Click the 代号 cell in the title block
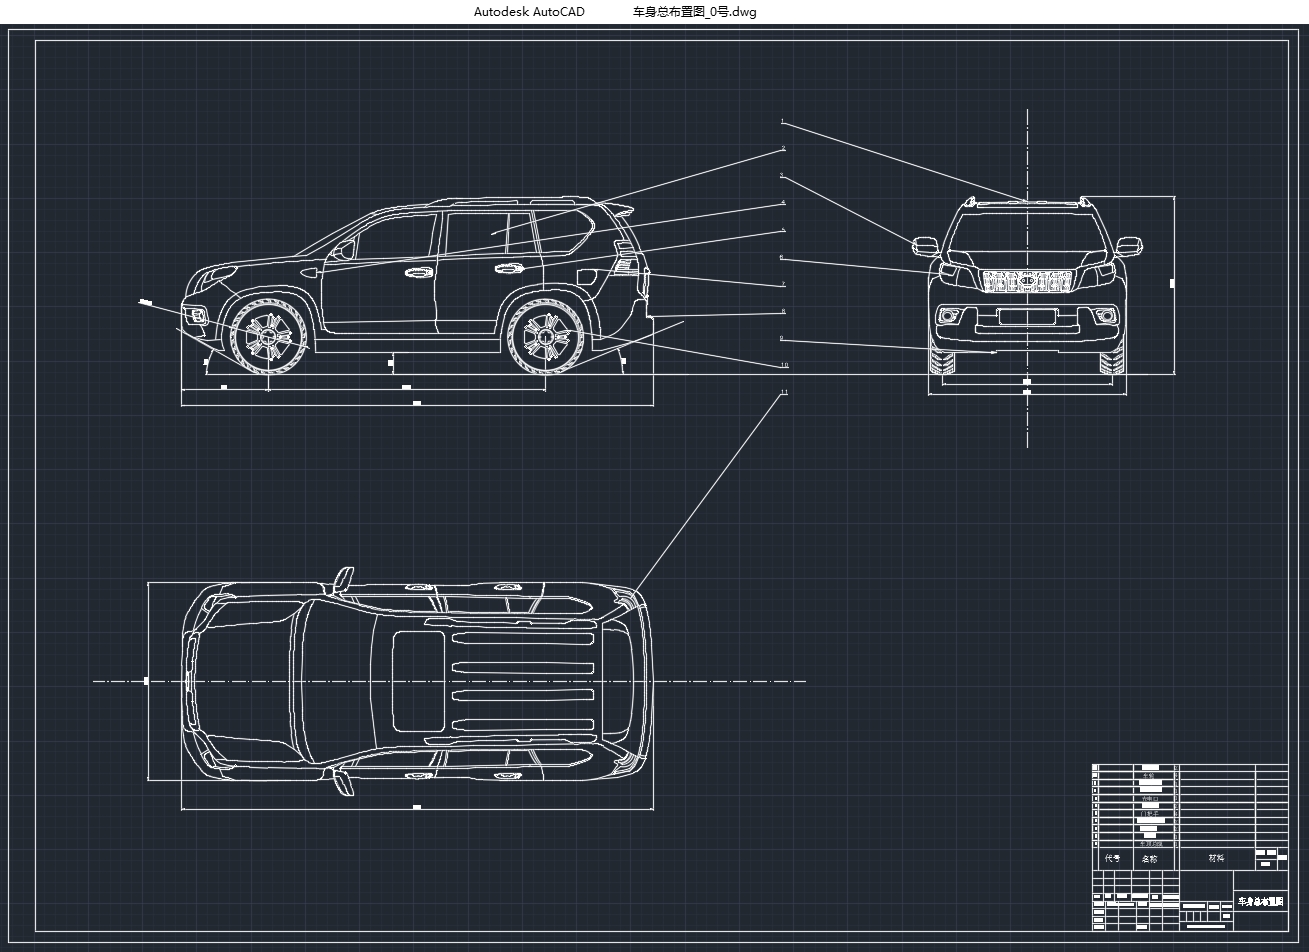Viewport: 1309px width, 952px height. (1112, 859)
